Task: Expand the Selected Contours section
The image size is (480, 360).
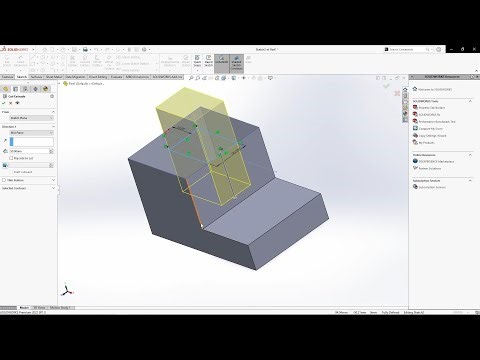Action: pos(53,188)
